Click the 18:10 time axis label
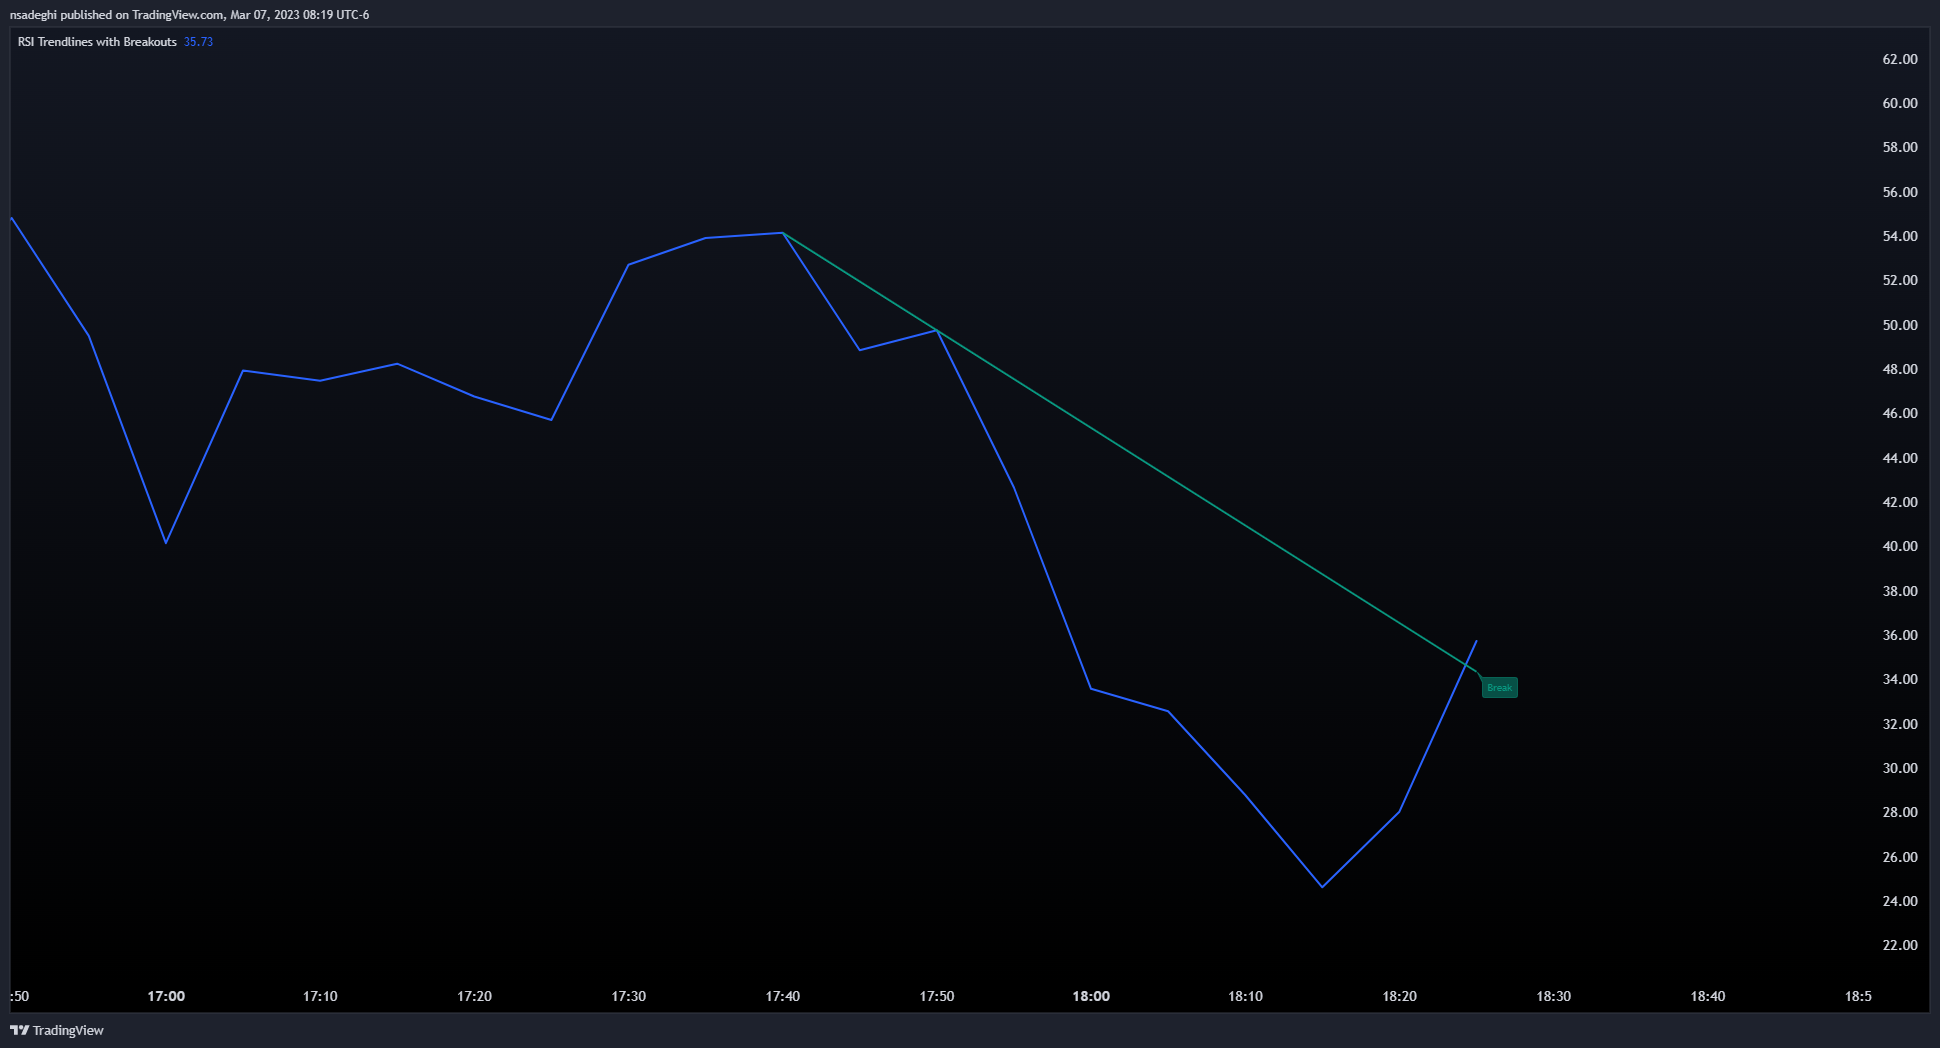 [x=1245, y=996]
